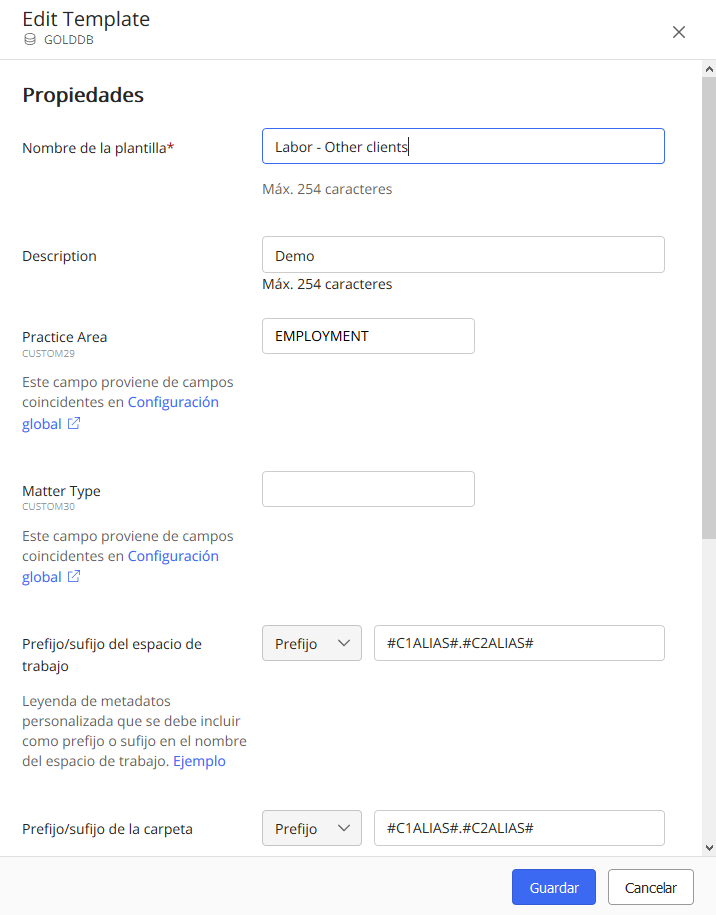Click the GOLDDB database icon

coord(30,40)
